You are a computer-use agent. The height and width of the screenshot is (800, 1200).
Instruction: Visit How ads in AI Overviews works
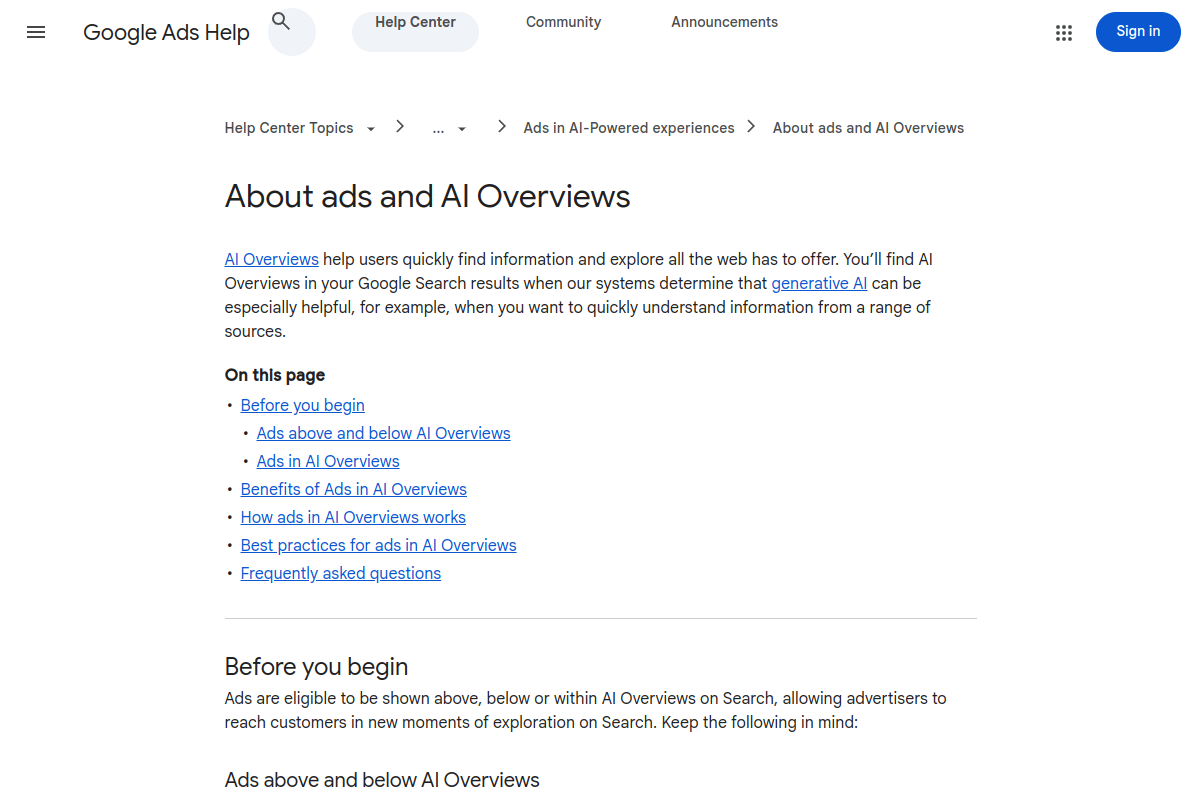352,517
